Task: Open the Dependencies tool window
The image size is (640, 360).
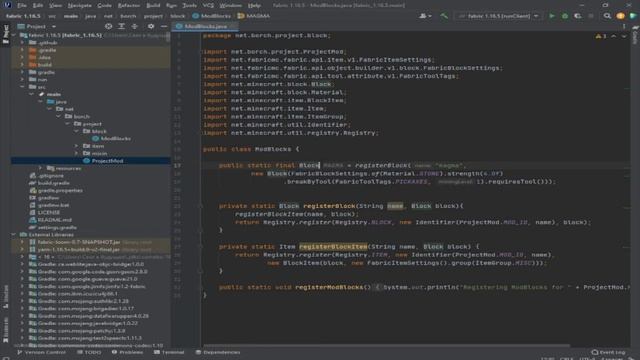Action: 218,352
